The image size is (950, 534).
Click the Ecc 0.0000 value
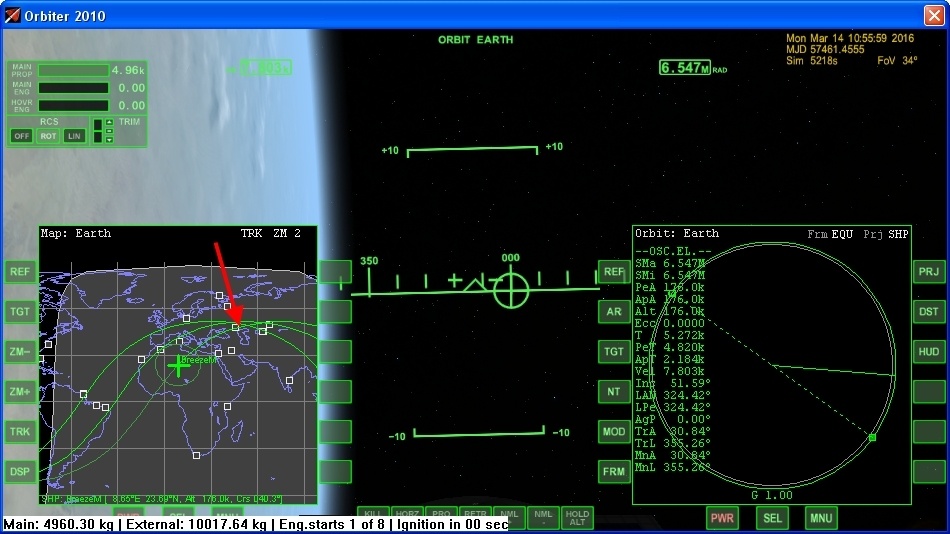pos(683,323)
